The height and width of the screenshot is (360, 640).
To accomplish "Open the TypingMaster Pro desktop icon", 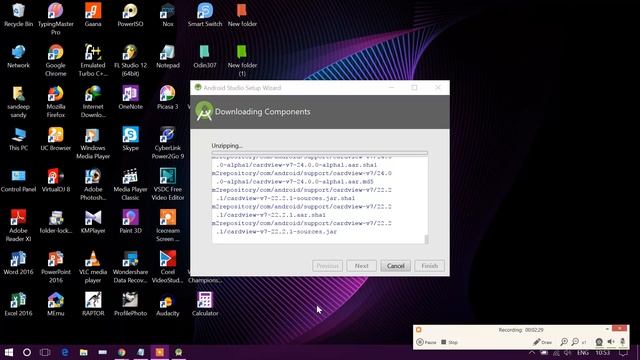I will (56, 18).
